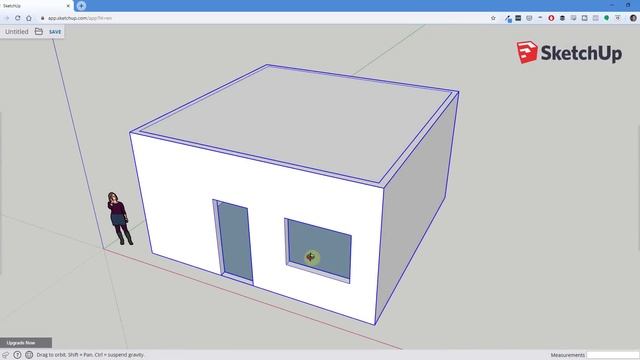Image resolution: width=640 pixels, height=360 pixels.
Task: Click the woman scale figure
Action: click(120, 218)
